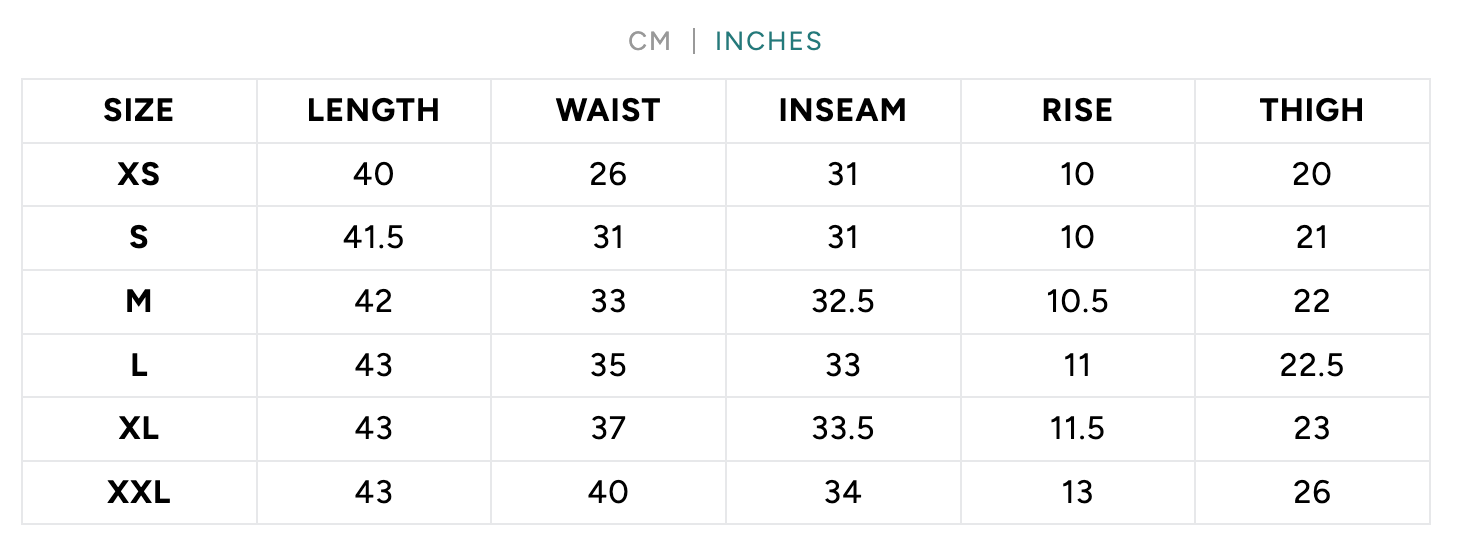Select the XXL size row label
Viewport: 1458px width, 552px height.
(139, 492)
